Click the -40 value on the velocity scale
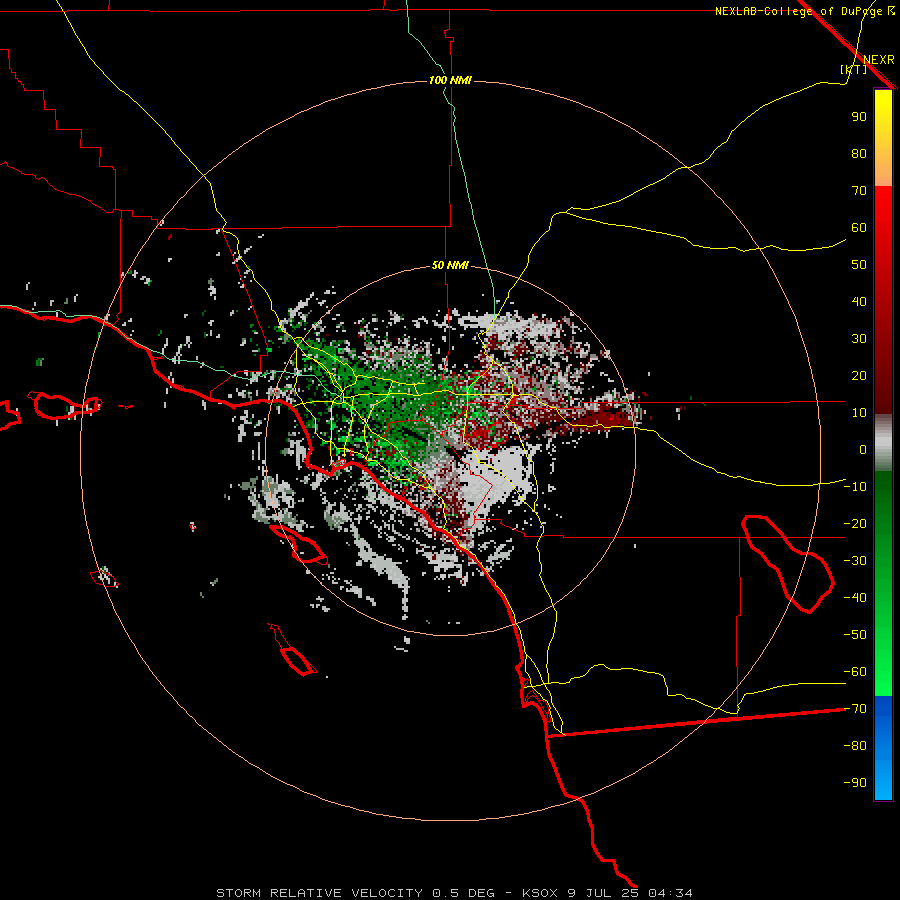The width and height of the screenshot is (900, 900). click(x=855, y=598)
